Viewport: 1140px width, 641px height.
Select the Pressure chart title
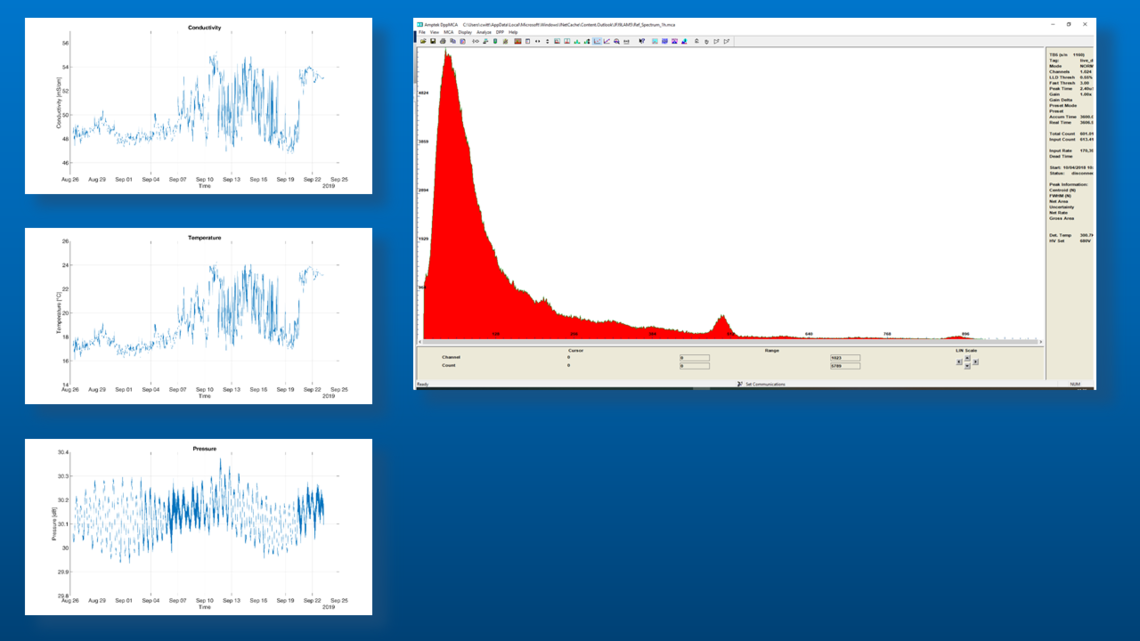pos(204,448)
